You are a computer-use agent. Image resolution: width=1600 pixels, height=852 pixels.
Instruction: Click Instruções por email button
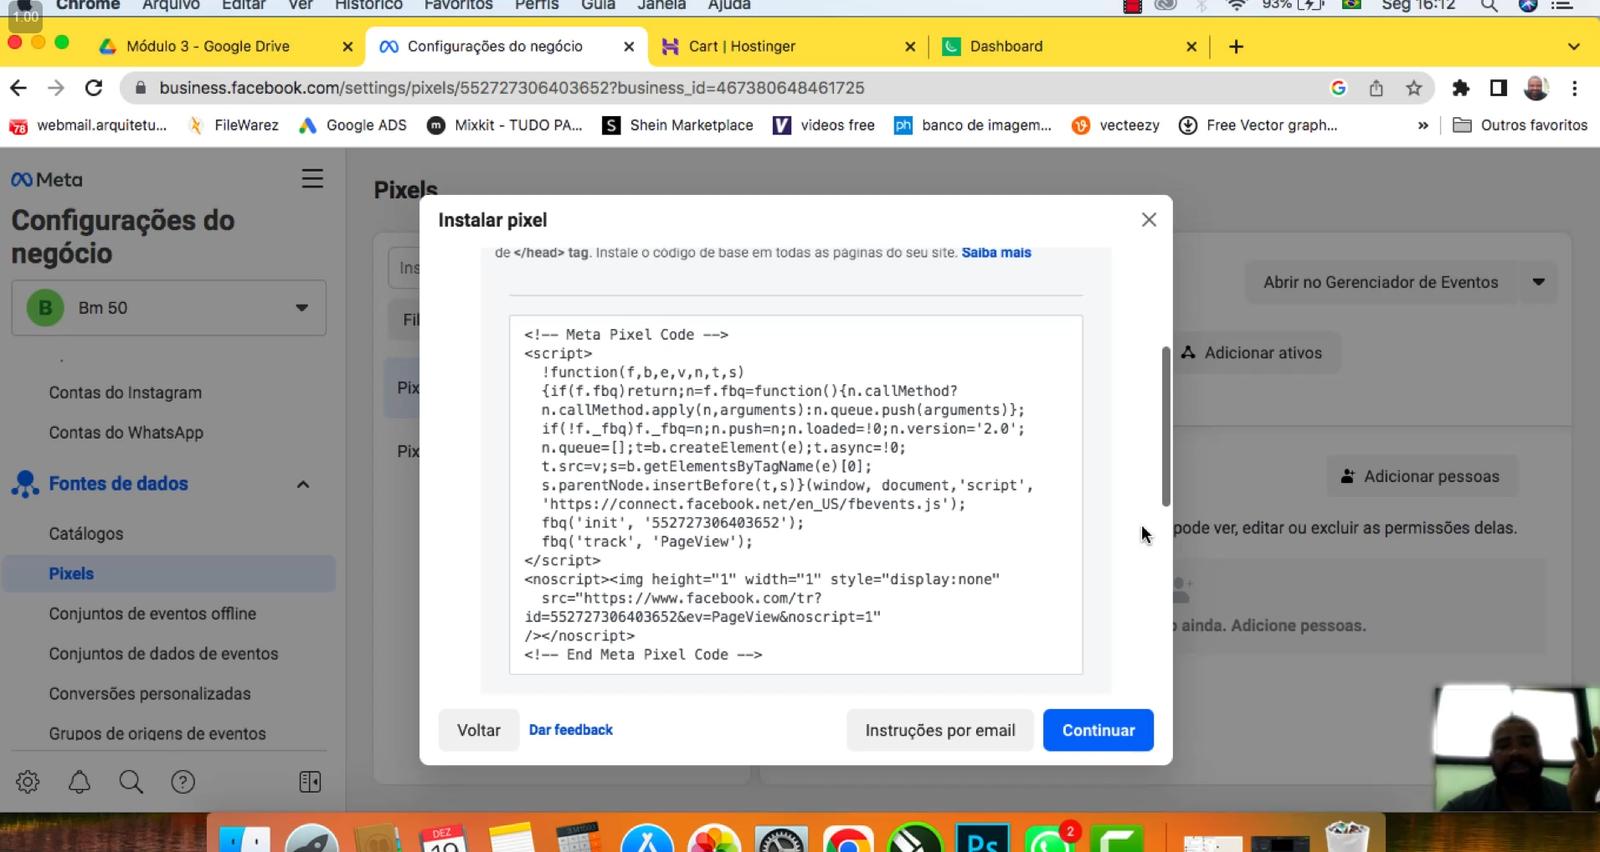(940, 730)
